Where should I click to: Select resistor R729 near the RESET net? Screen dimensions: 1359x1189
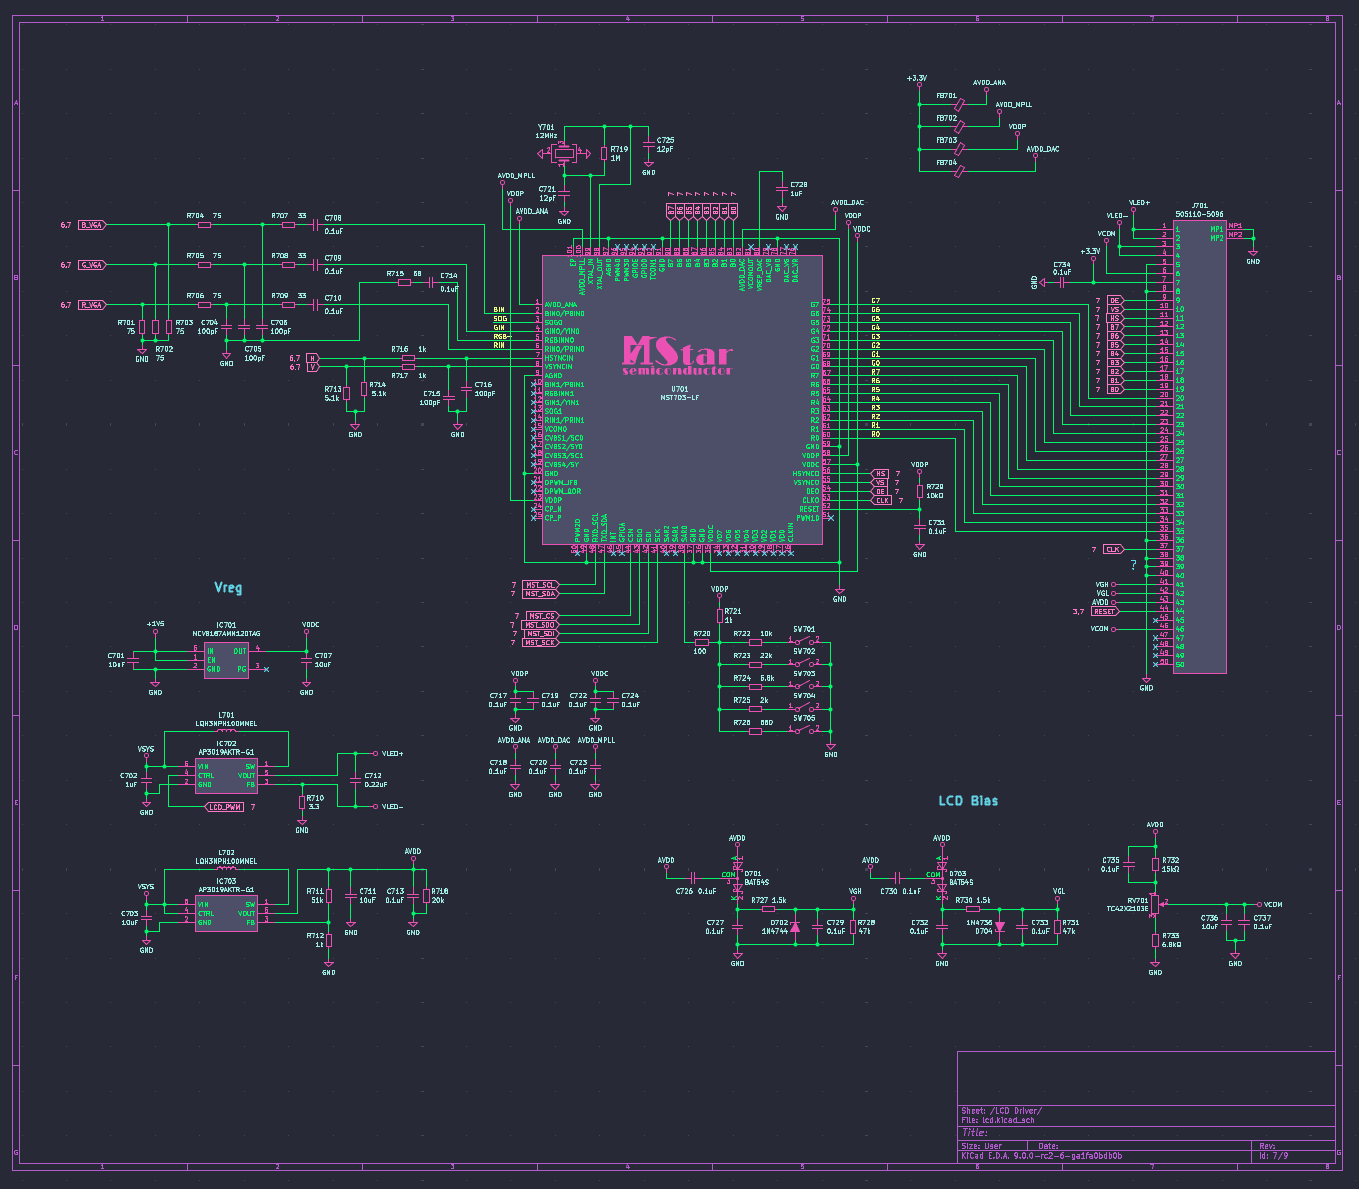click(920, 491)
